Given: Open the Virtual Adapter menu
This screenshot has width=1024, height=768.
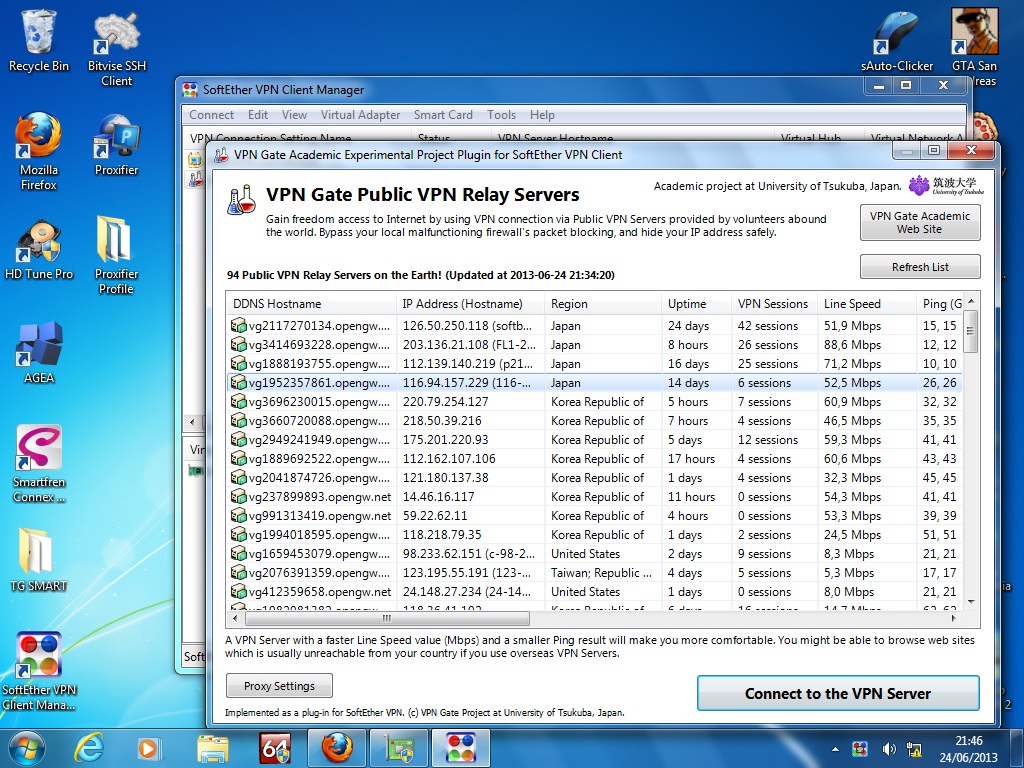Looking at the screenshot, I should (360, 115).
